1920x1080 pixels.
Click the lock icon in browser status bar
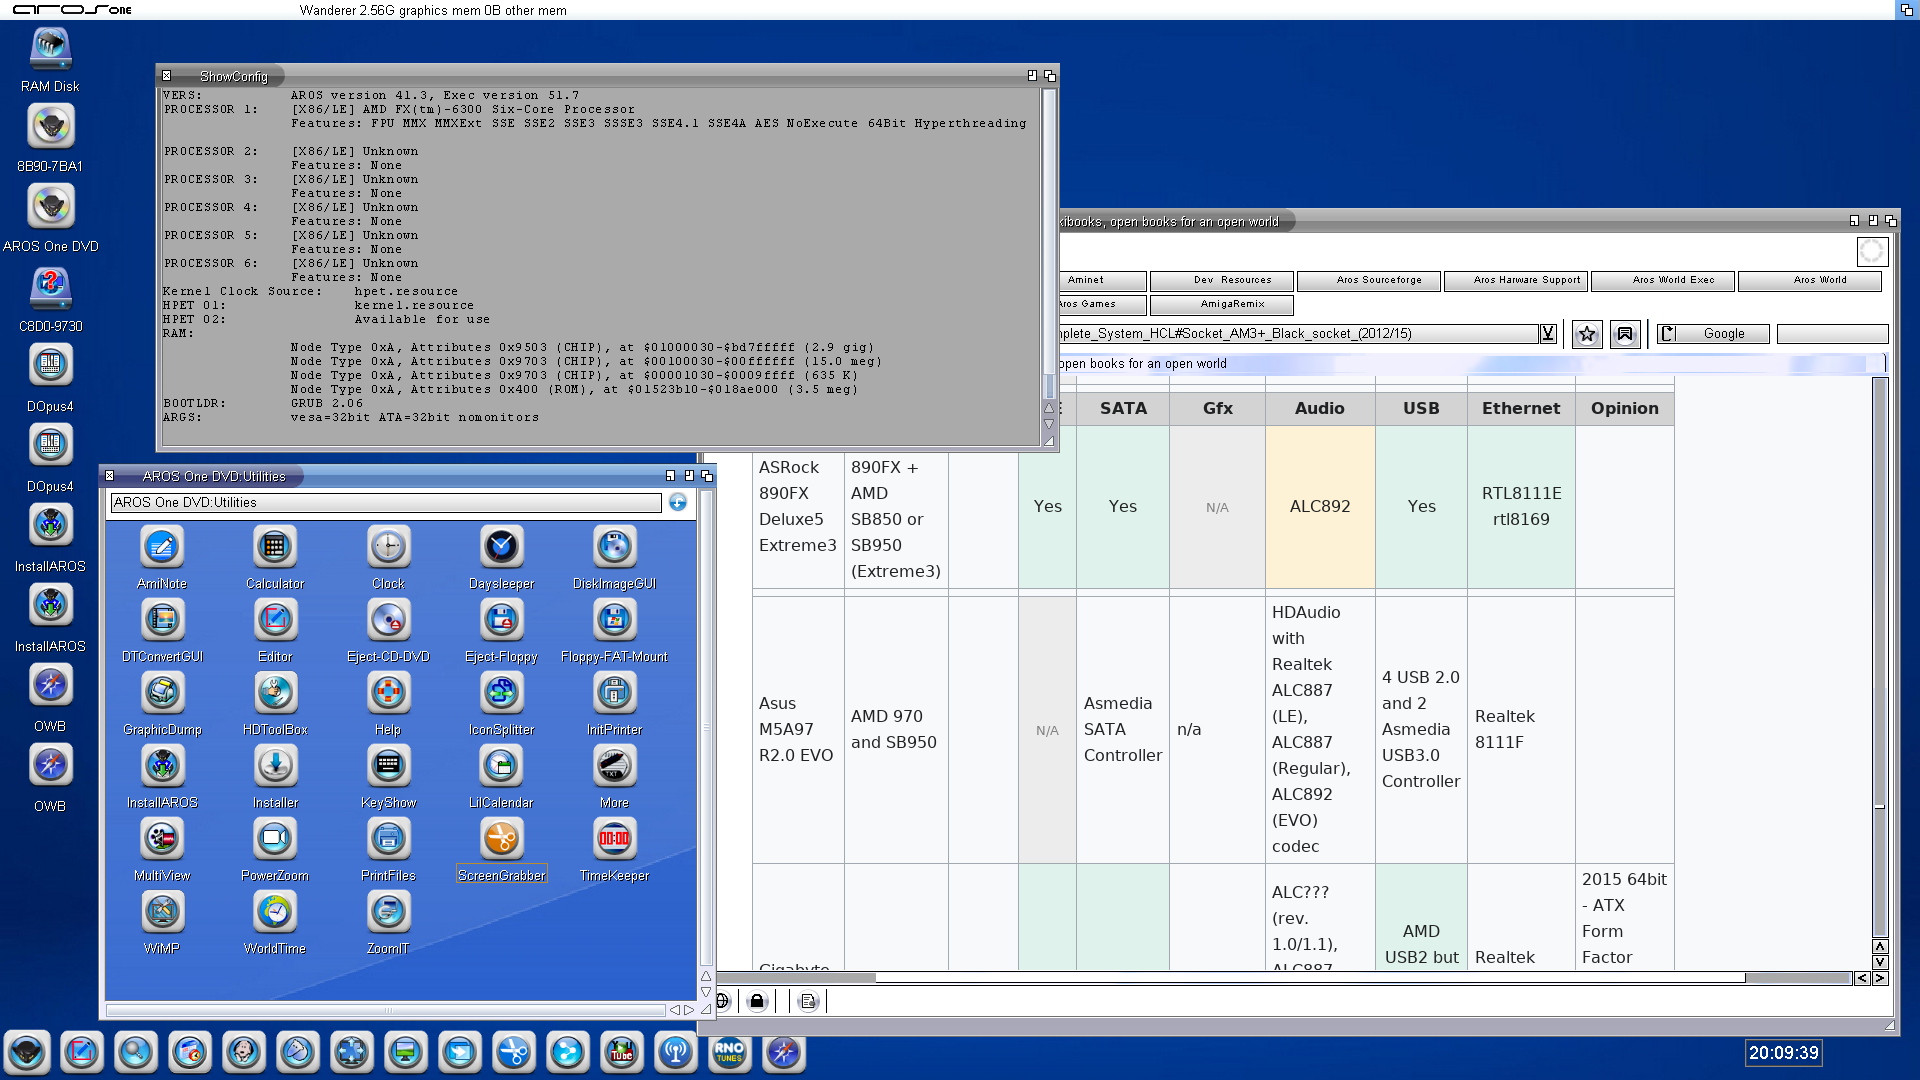(757, 1001)
